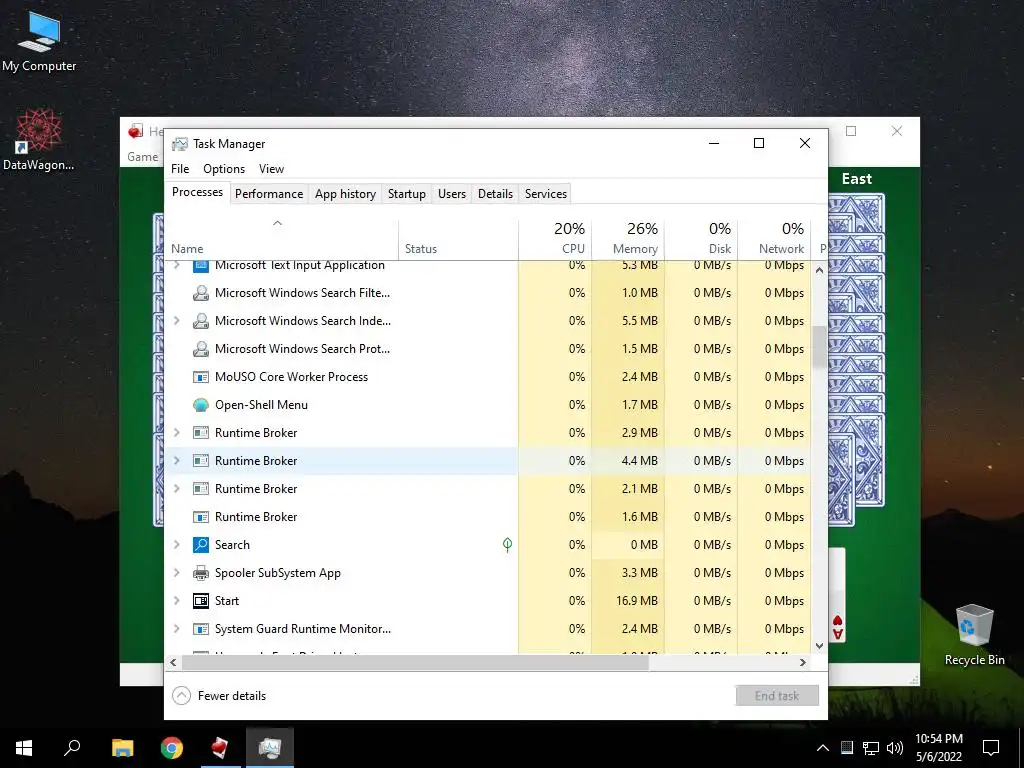Sort processes by Memory column
The width and height of the screenshot is (1024, 768).
tap(628, 239)
